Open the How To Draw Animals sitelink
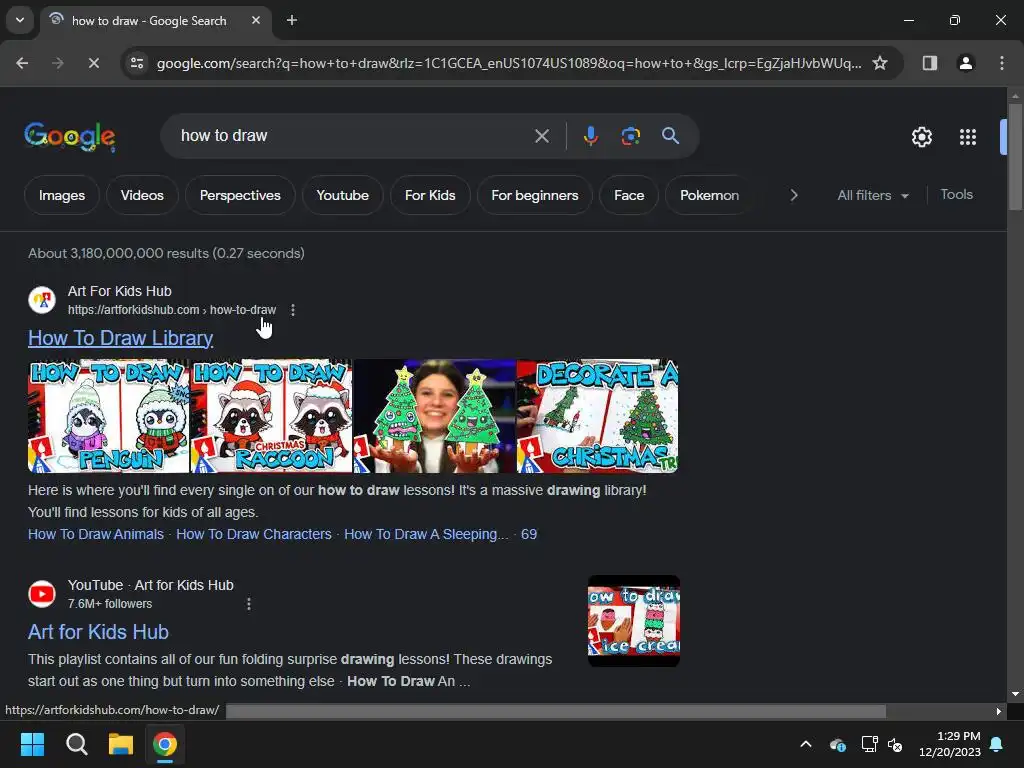Viewport: 1024px width, 768px height. point(96,534)
